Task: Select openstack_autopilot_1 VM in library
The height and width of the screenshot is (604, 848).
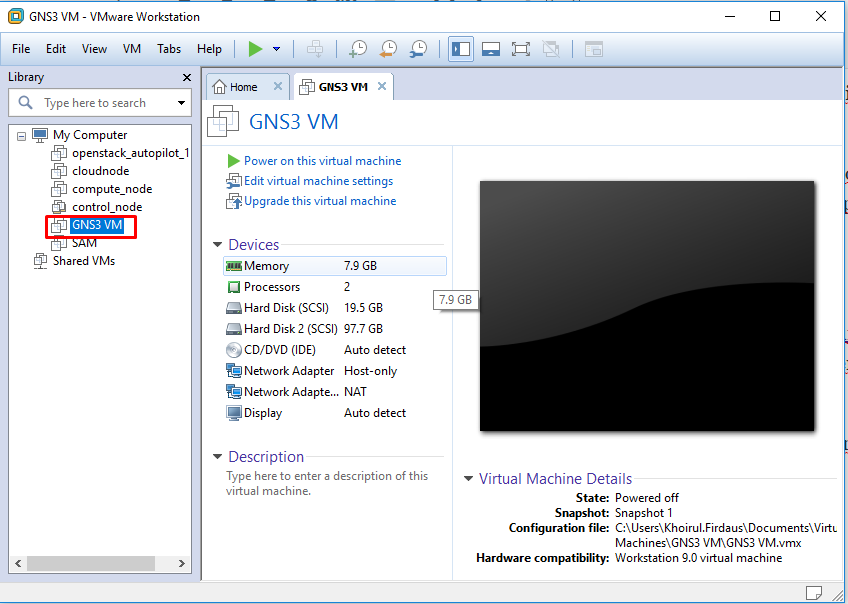Action: (130, 153)
